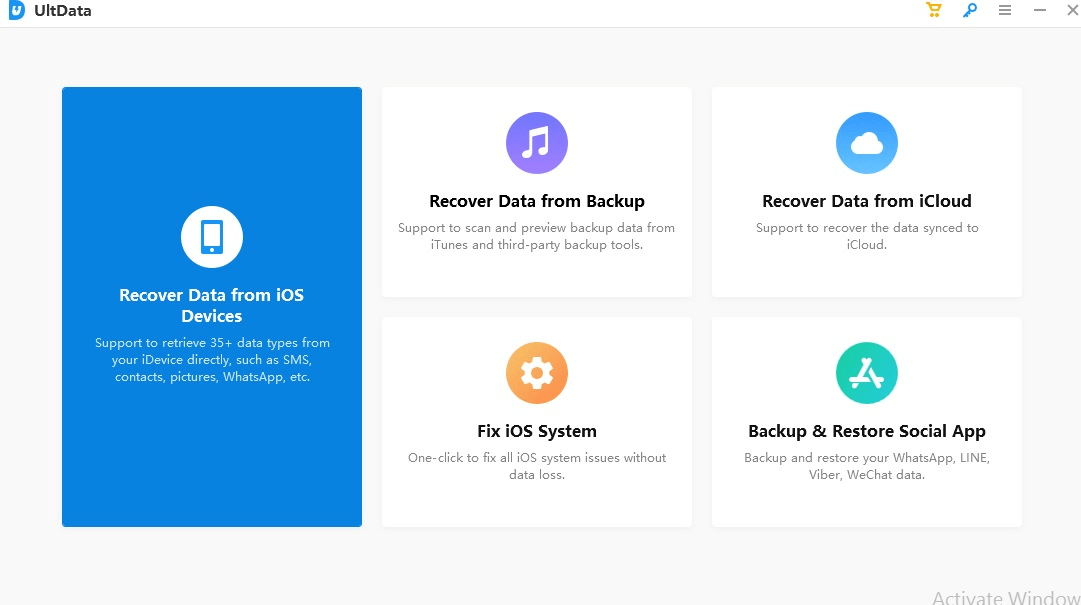Click the one-click fix description text
The height and width of the screenshot is (605, 1081).
click(x=536, y=466)
